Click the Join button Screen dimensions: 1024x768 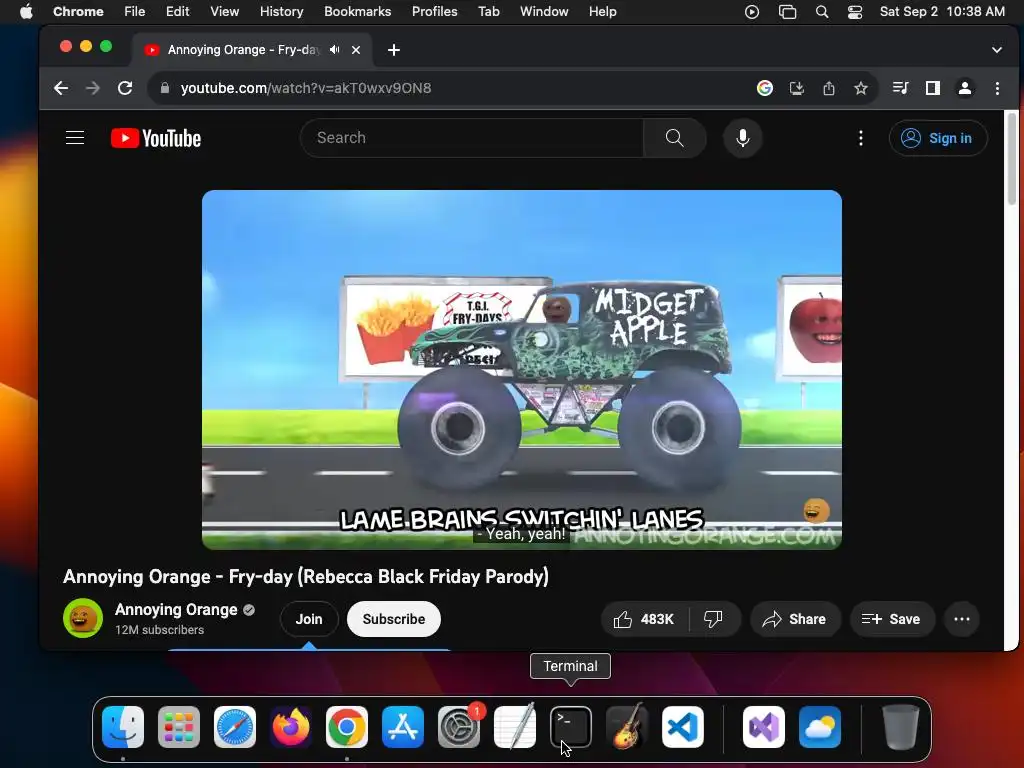309,619
